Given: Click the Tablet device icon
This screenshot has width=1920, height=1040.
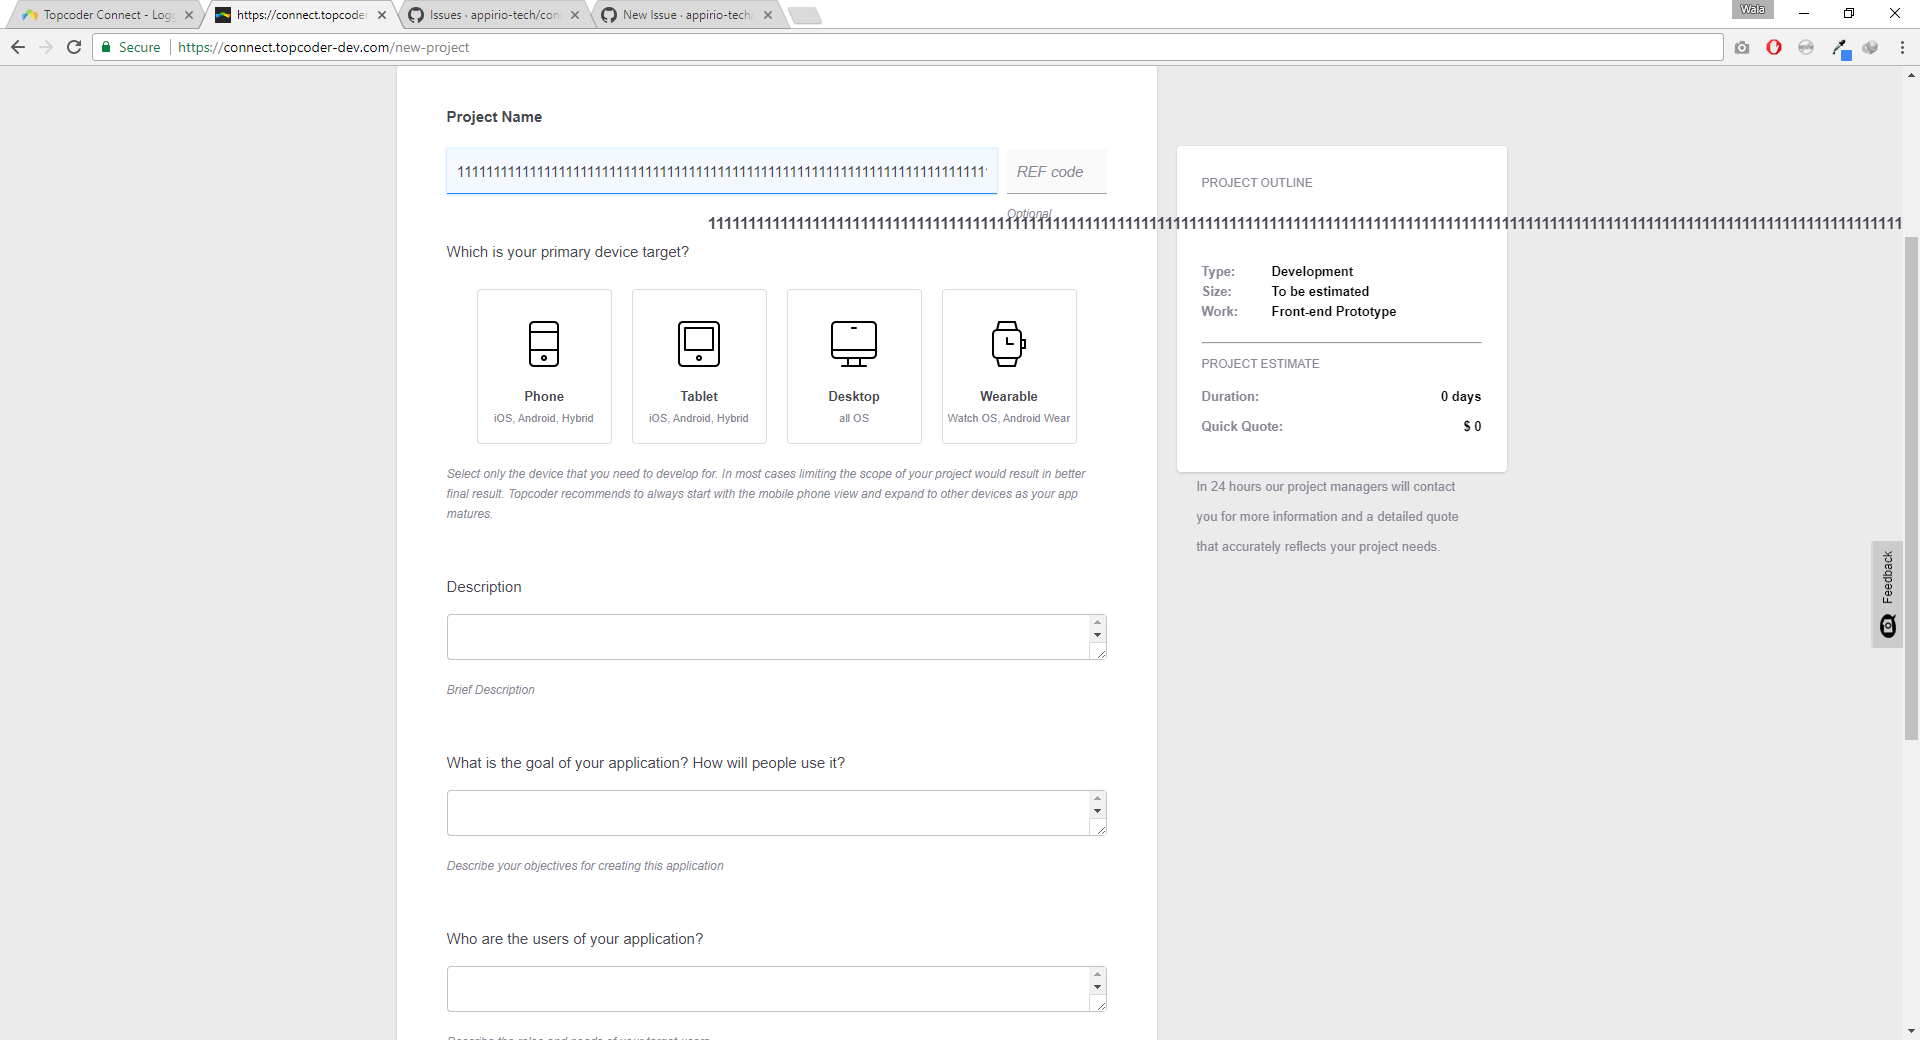Looking at the screenshot, I should pos(699,344).
